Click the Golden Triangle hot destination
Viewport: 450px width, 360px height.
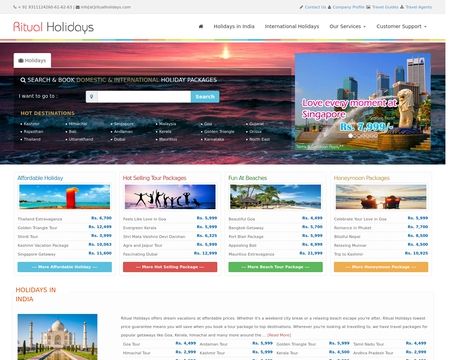219,132
